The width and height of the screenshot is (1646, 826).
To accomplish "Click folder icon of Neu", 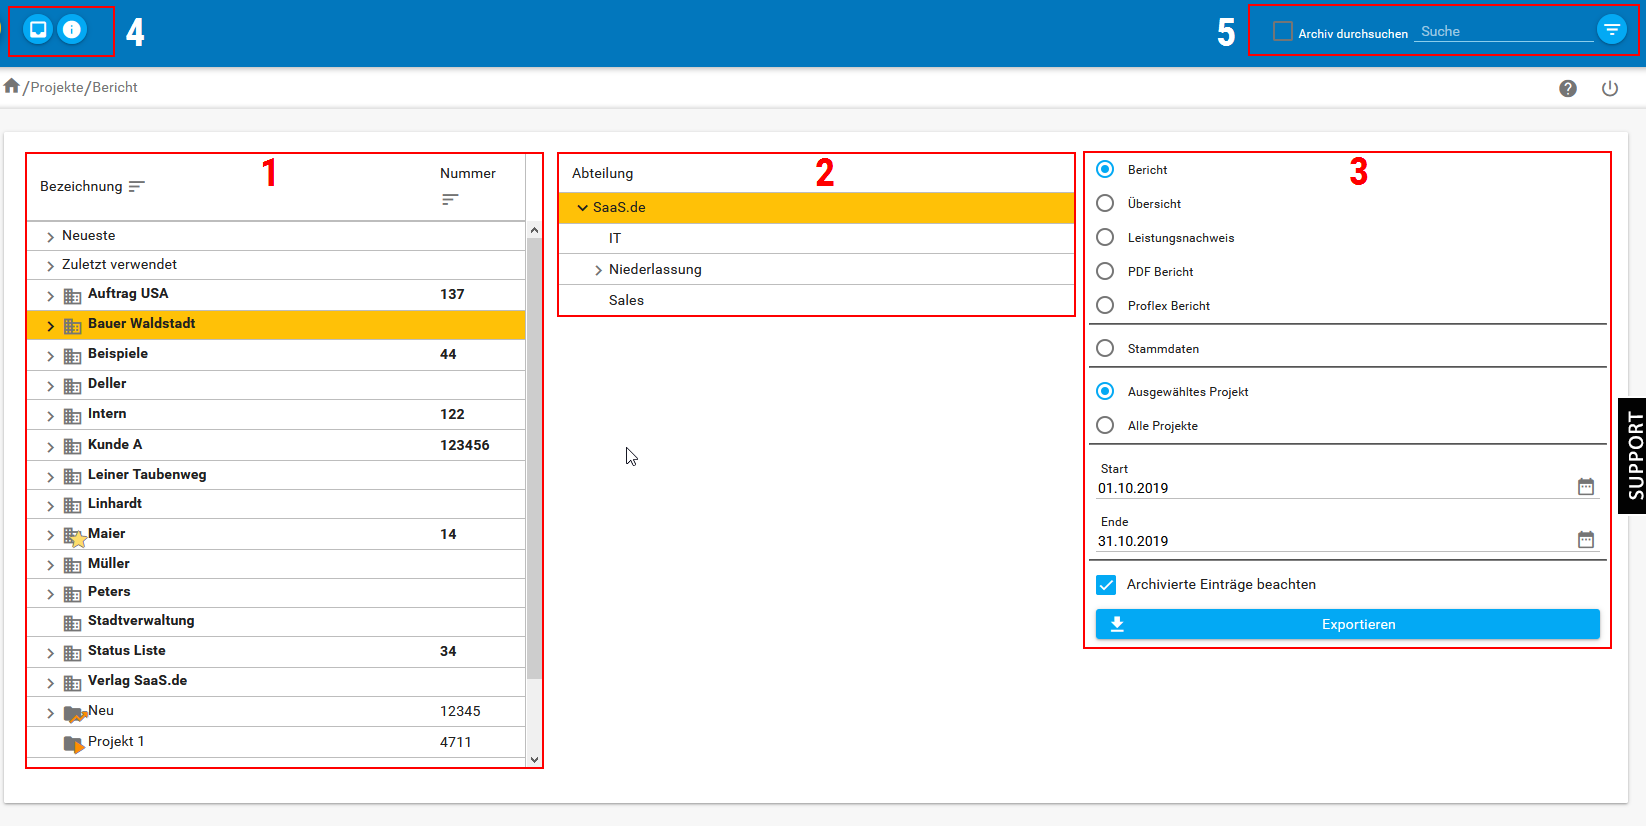I will coord(75,714).
